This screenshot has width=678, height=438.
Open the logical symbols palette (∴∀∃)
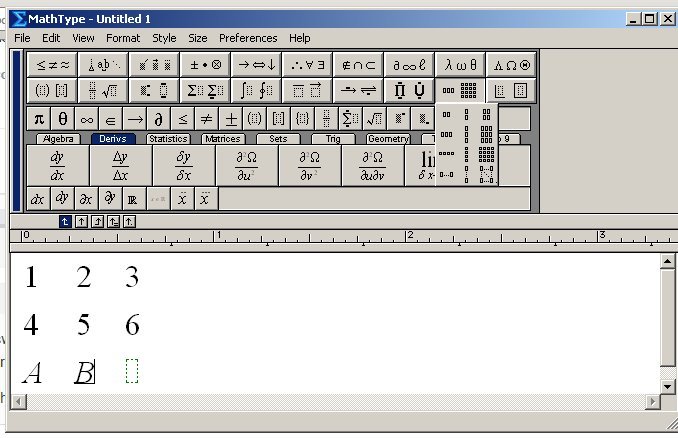point(307,65)
